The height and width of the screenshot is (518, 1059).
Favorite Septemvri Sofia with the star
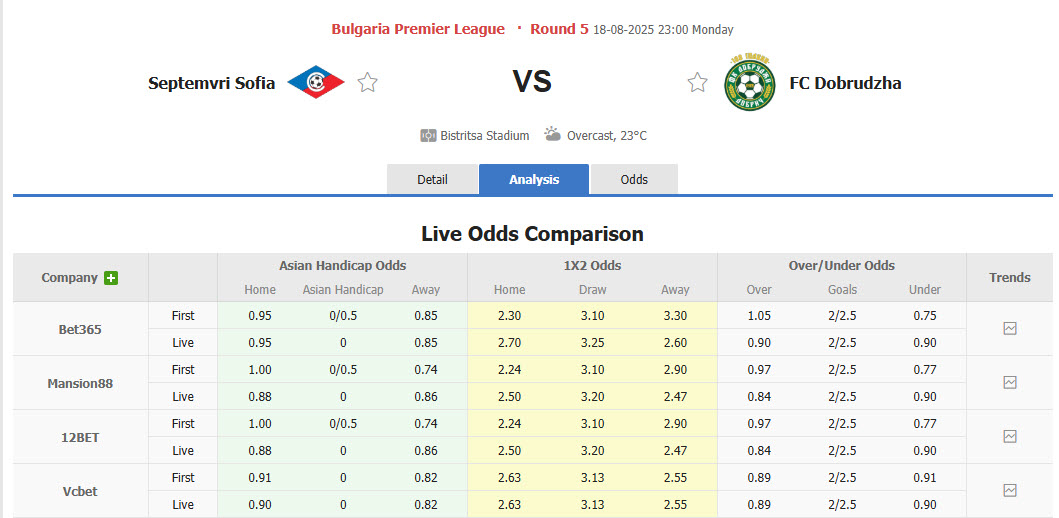[x=368, y=83]
